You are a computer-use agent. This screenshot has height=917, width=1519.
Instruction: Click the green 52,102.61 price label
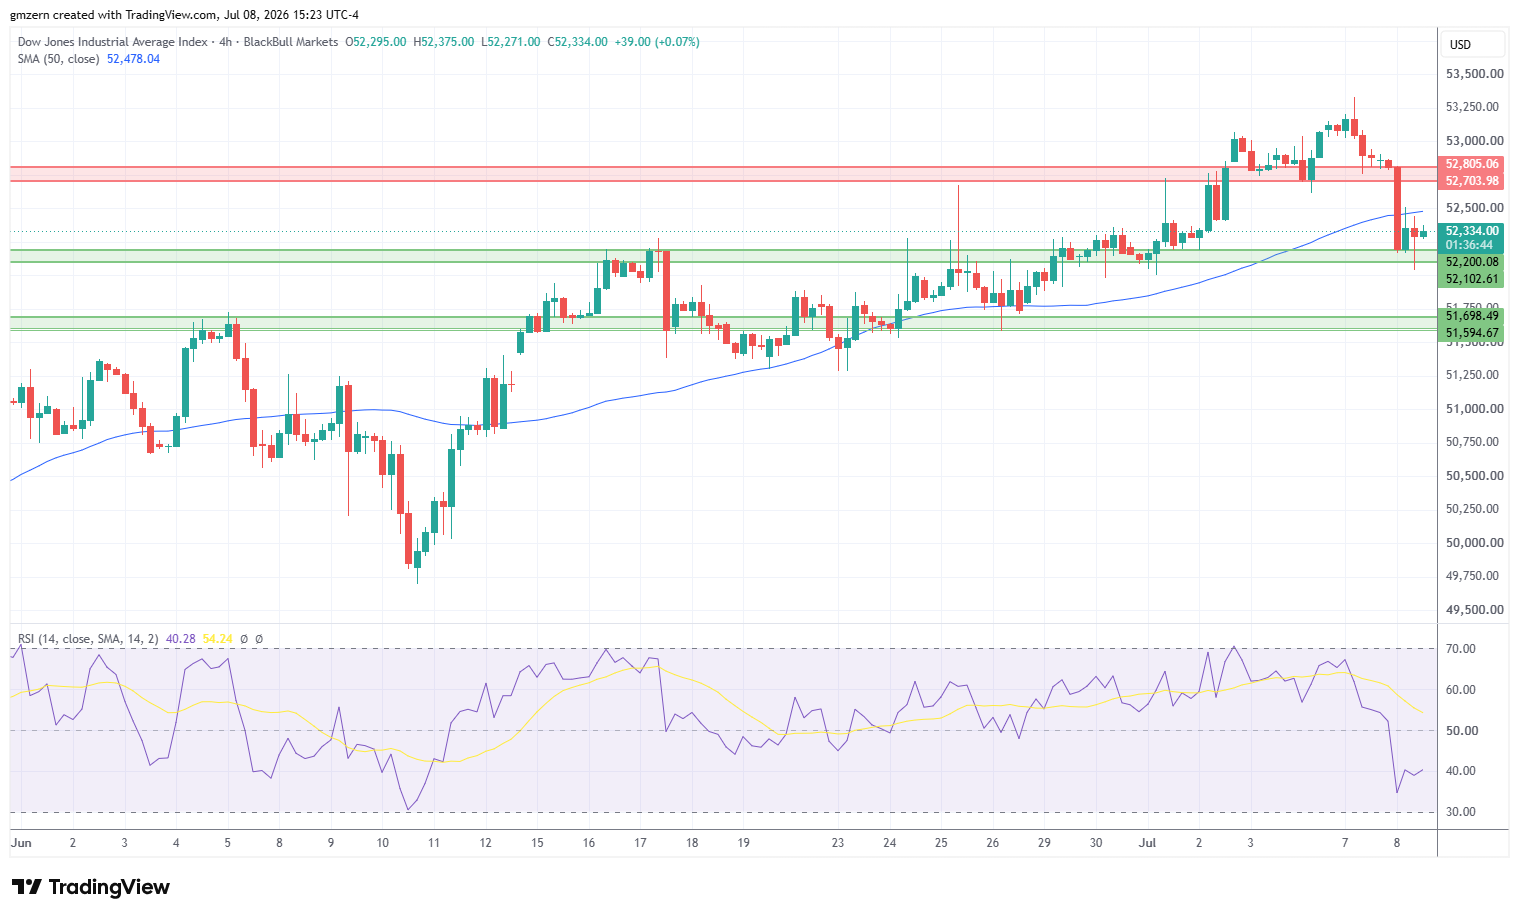pyautogui.click(x=1472, y=280)
